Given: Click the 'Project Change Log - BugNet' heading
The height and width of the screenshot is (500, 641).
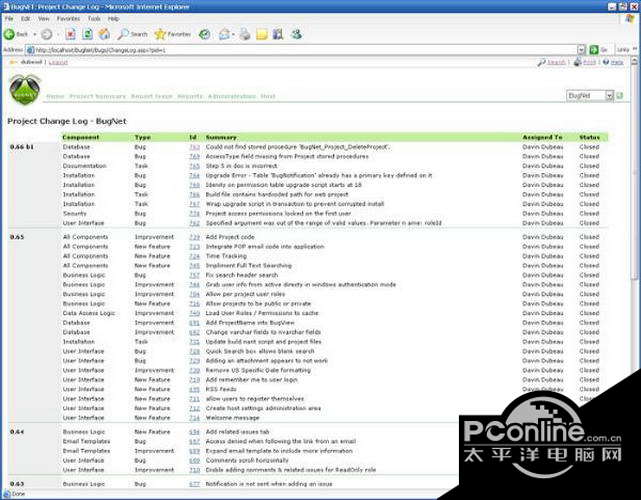Looking at the screenshot, I should coord(67,121).
